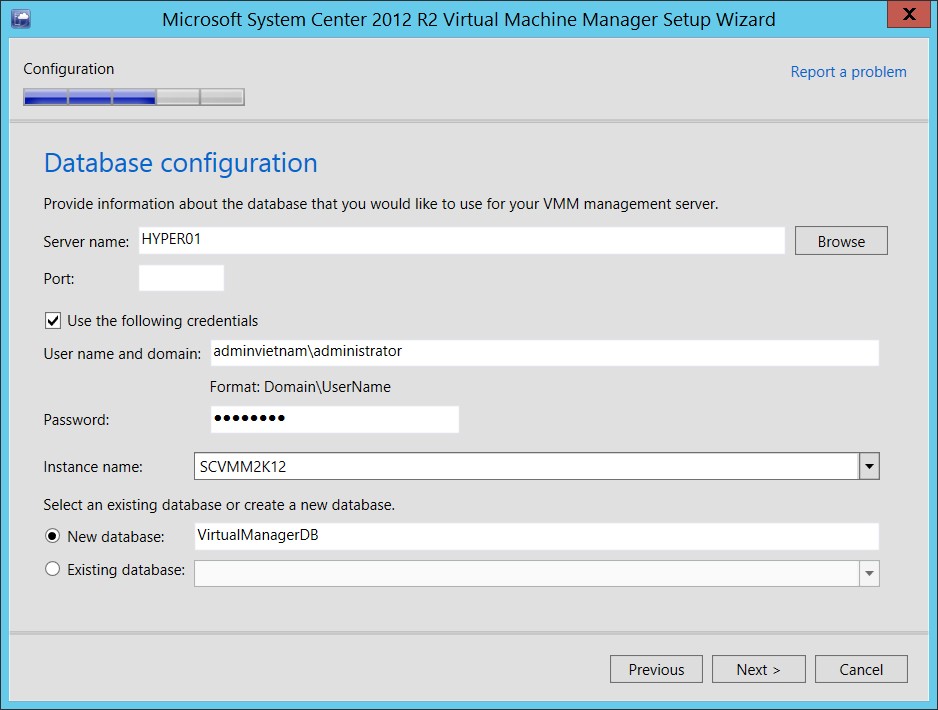This screenshot has width=938, height=710.
Task: Click the Configuration progress bar
Action: (x=134, y=97)
